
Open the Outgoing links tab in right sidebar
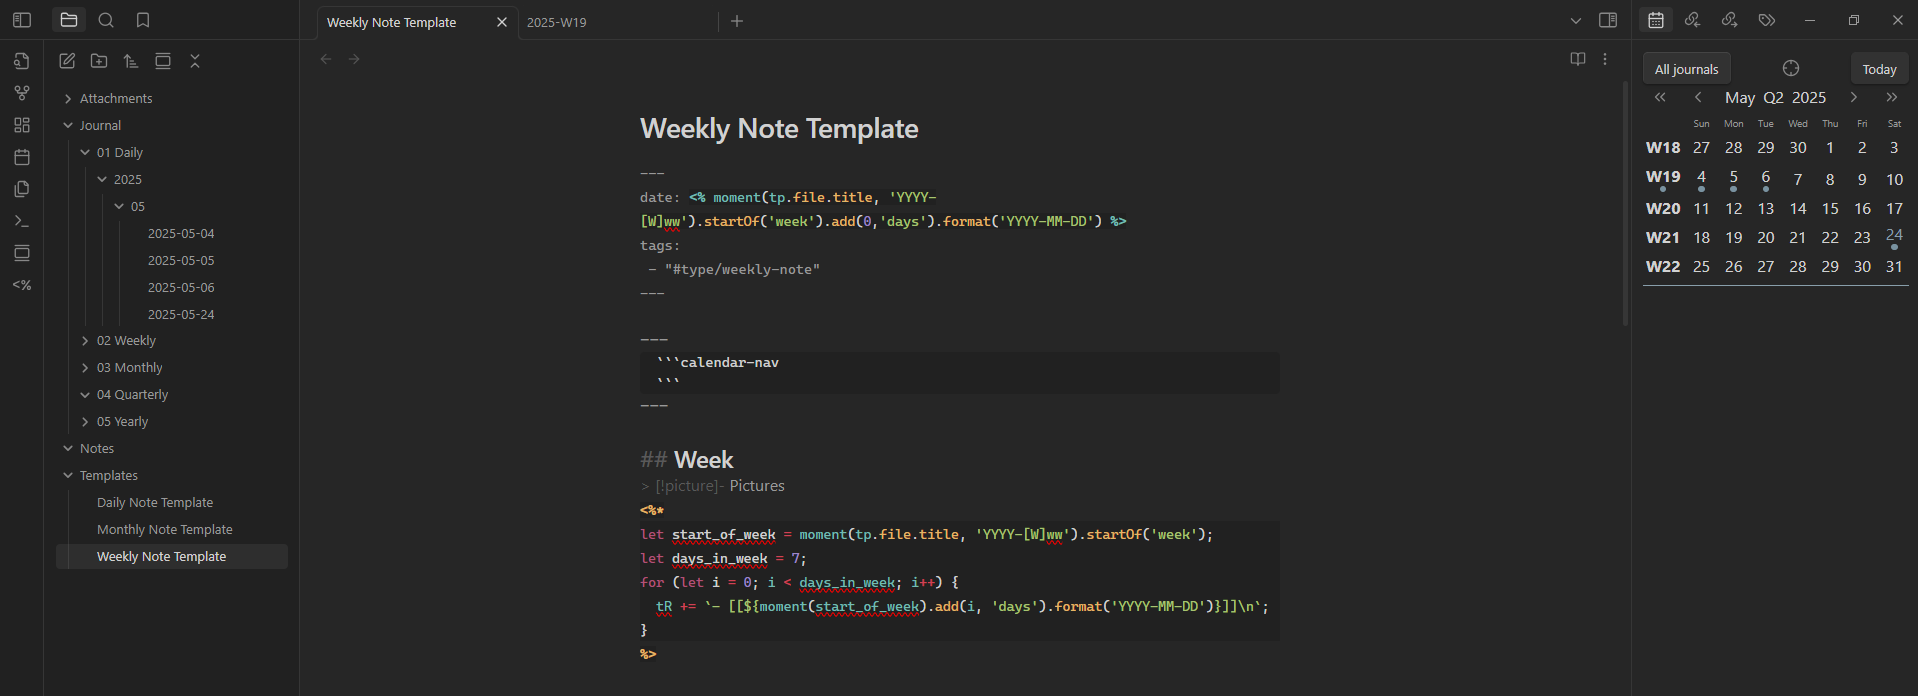(x=1729, y=20)
